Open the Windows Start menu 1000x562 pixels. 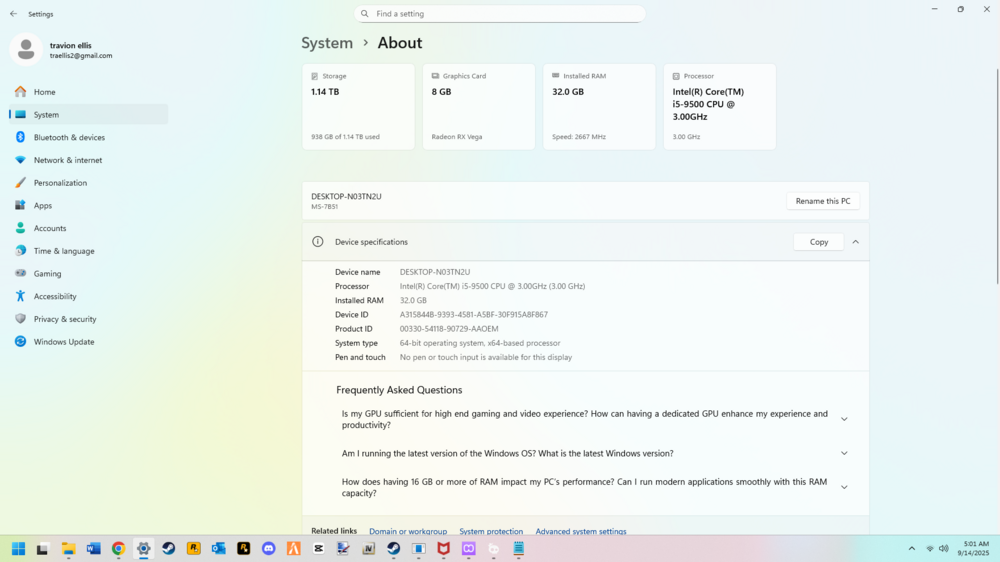18,549
